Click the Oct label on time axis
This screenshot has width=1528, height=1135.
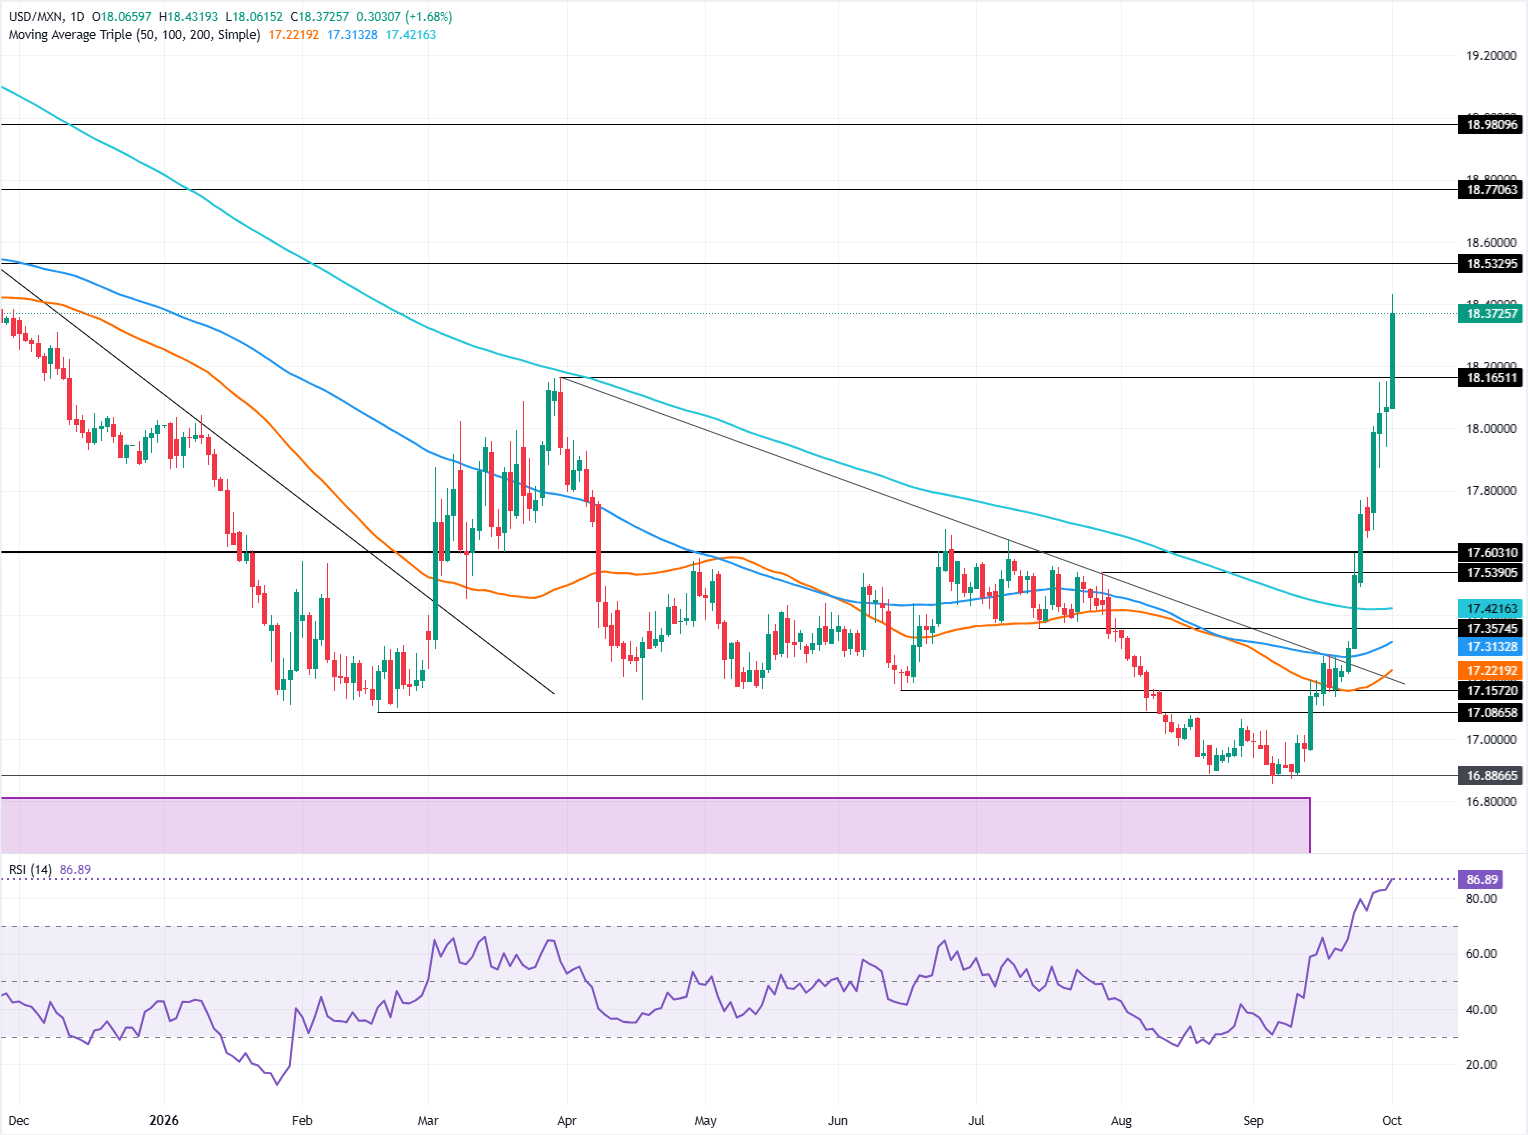pyautogui.click(x=1391, y=1121)
